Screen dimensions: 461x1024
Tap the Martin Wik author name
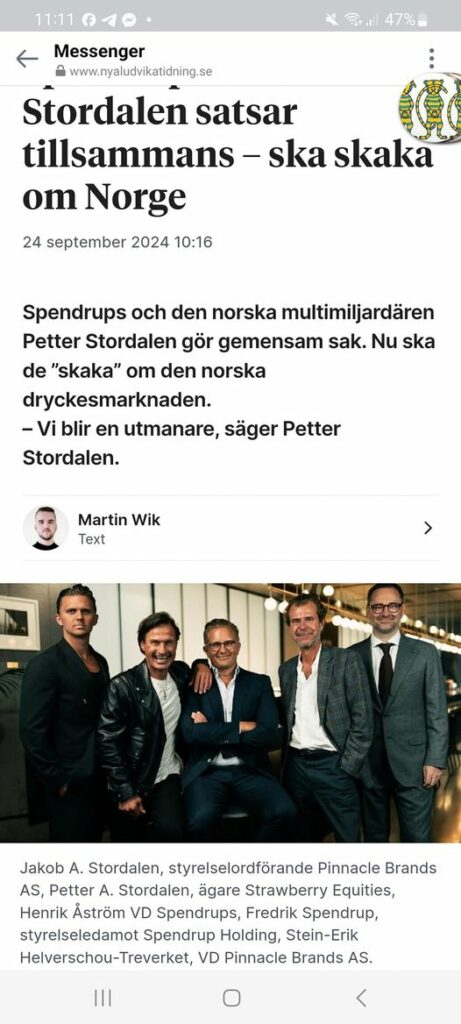click(119, 520)
